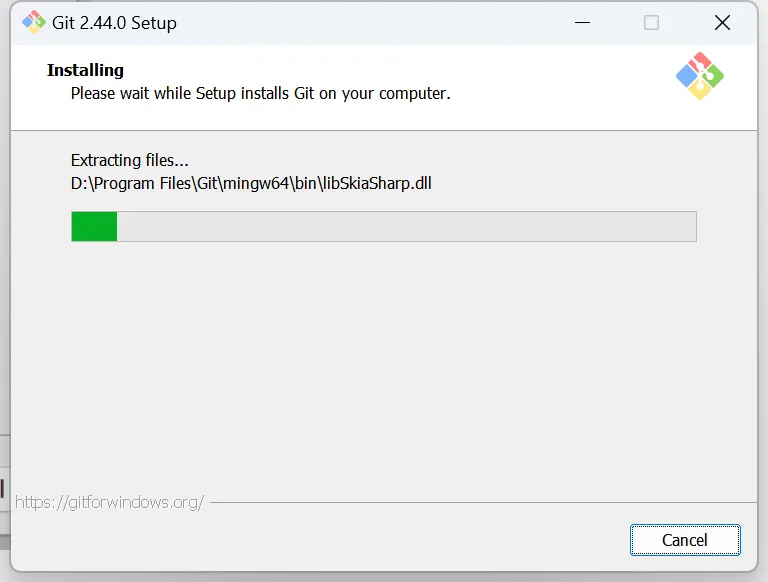Minimize the Git Setup window
This screenshot has height=582, width=768.
coord(581,22)
